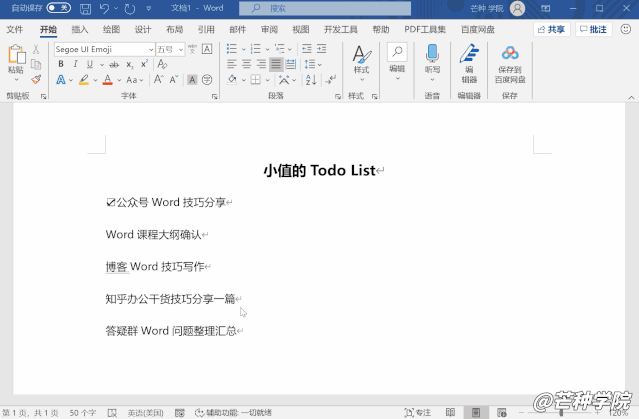Expand the 粘贴 paste options arrow
Screen dimensions: 639x419
pyautogui.click(x=16, y=80)
